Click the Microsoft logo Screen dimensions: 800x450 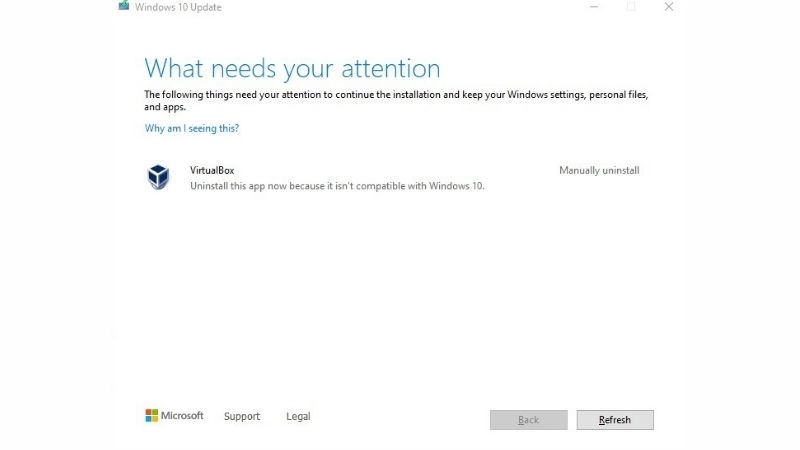[x=174, y=416]
